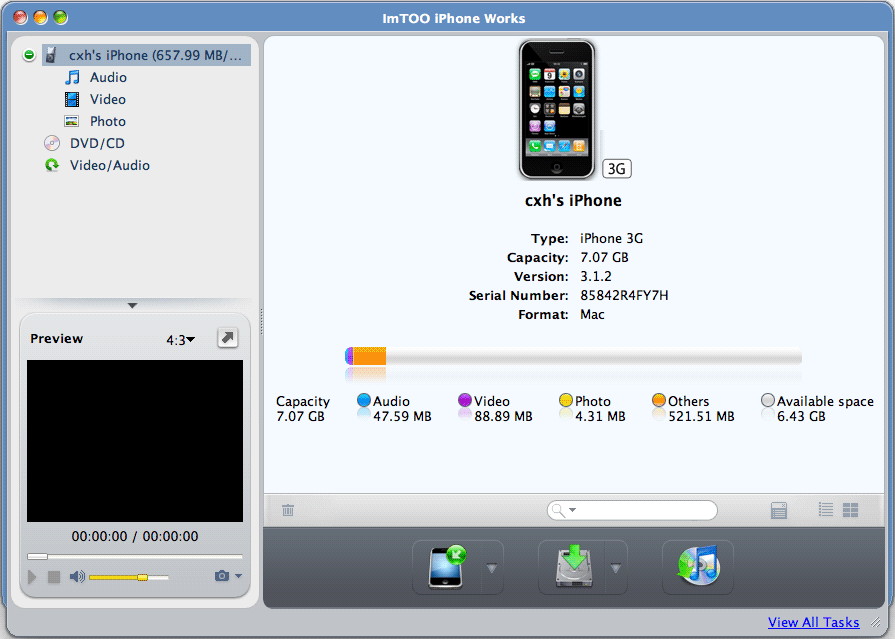Click the trash delete icon
The height and width of the screenshot is (639, 895).
pyautogui.click(x=288, y=510)
